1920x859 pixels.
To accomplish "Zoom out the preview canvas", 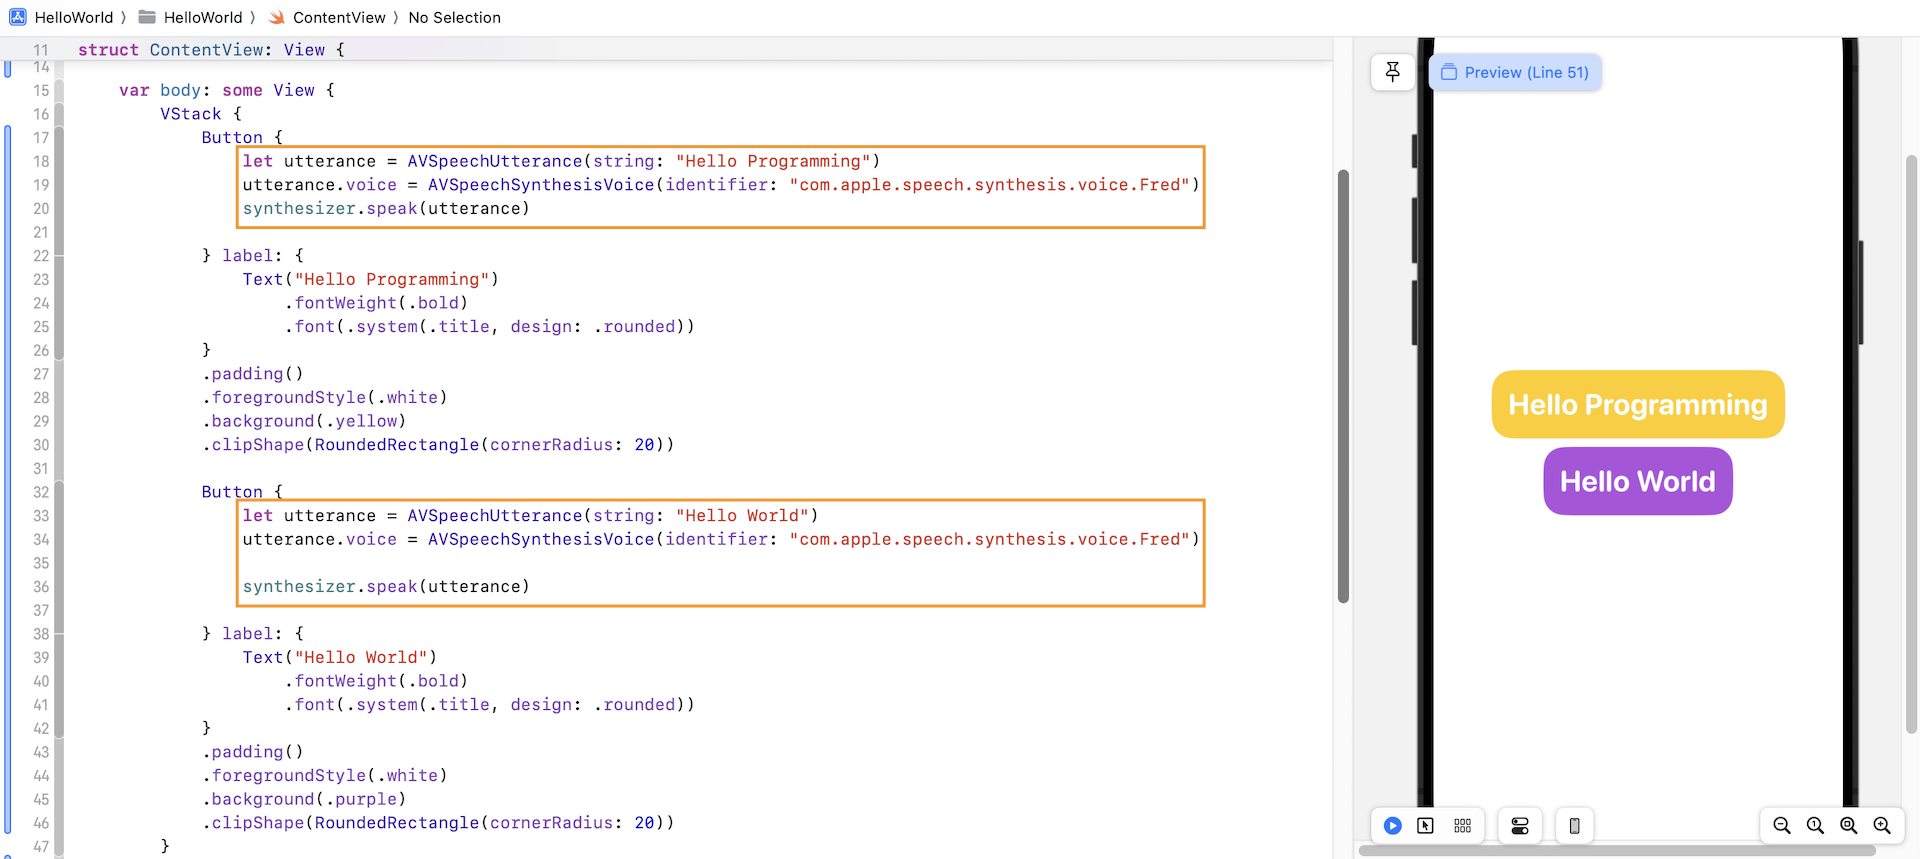I will (x=1781, y=825).
